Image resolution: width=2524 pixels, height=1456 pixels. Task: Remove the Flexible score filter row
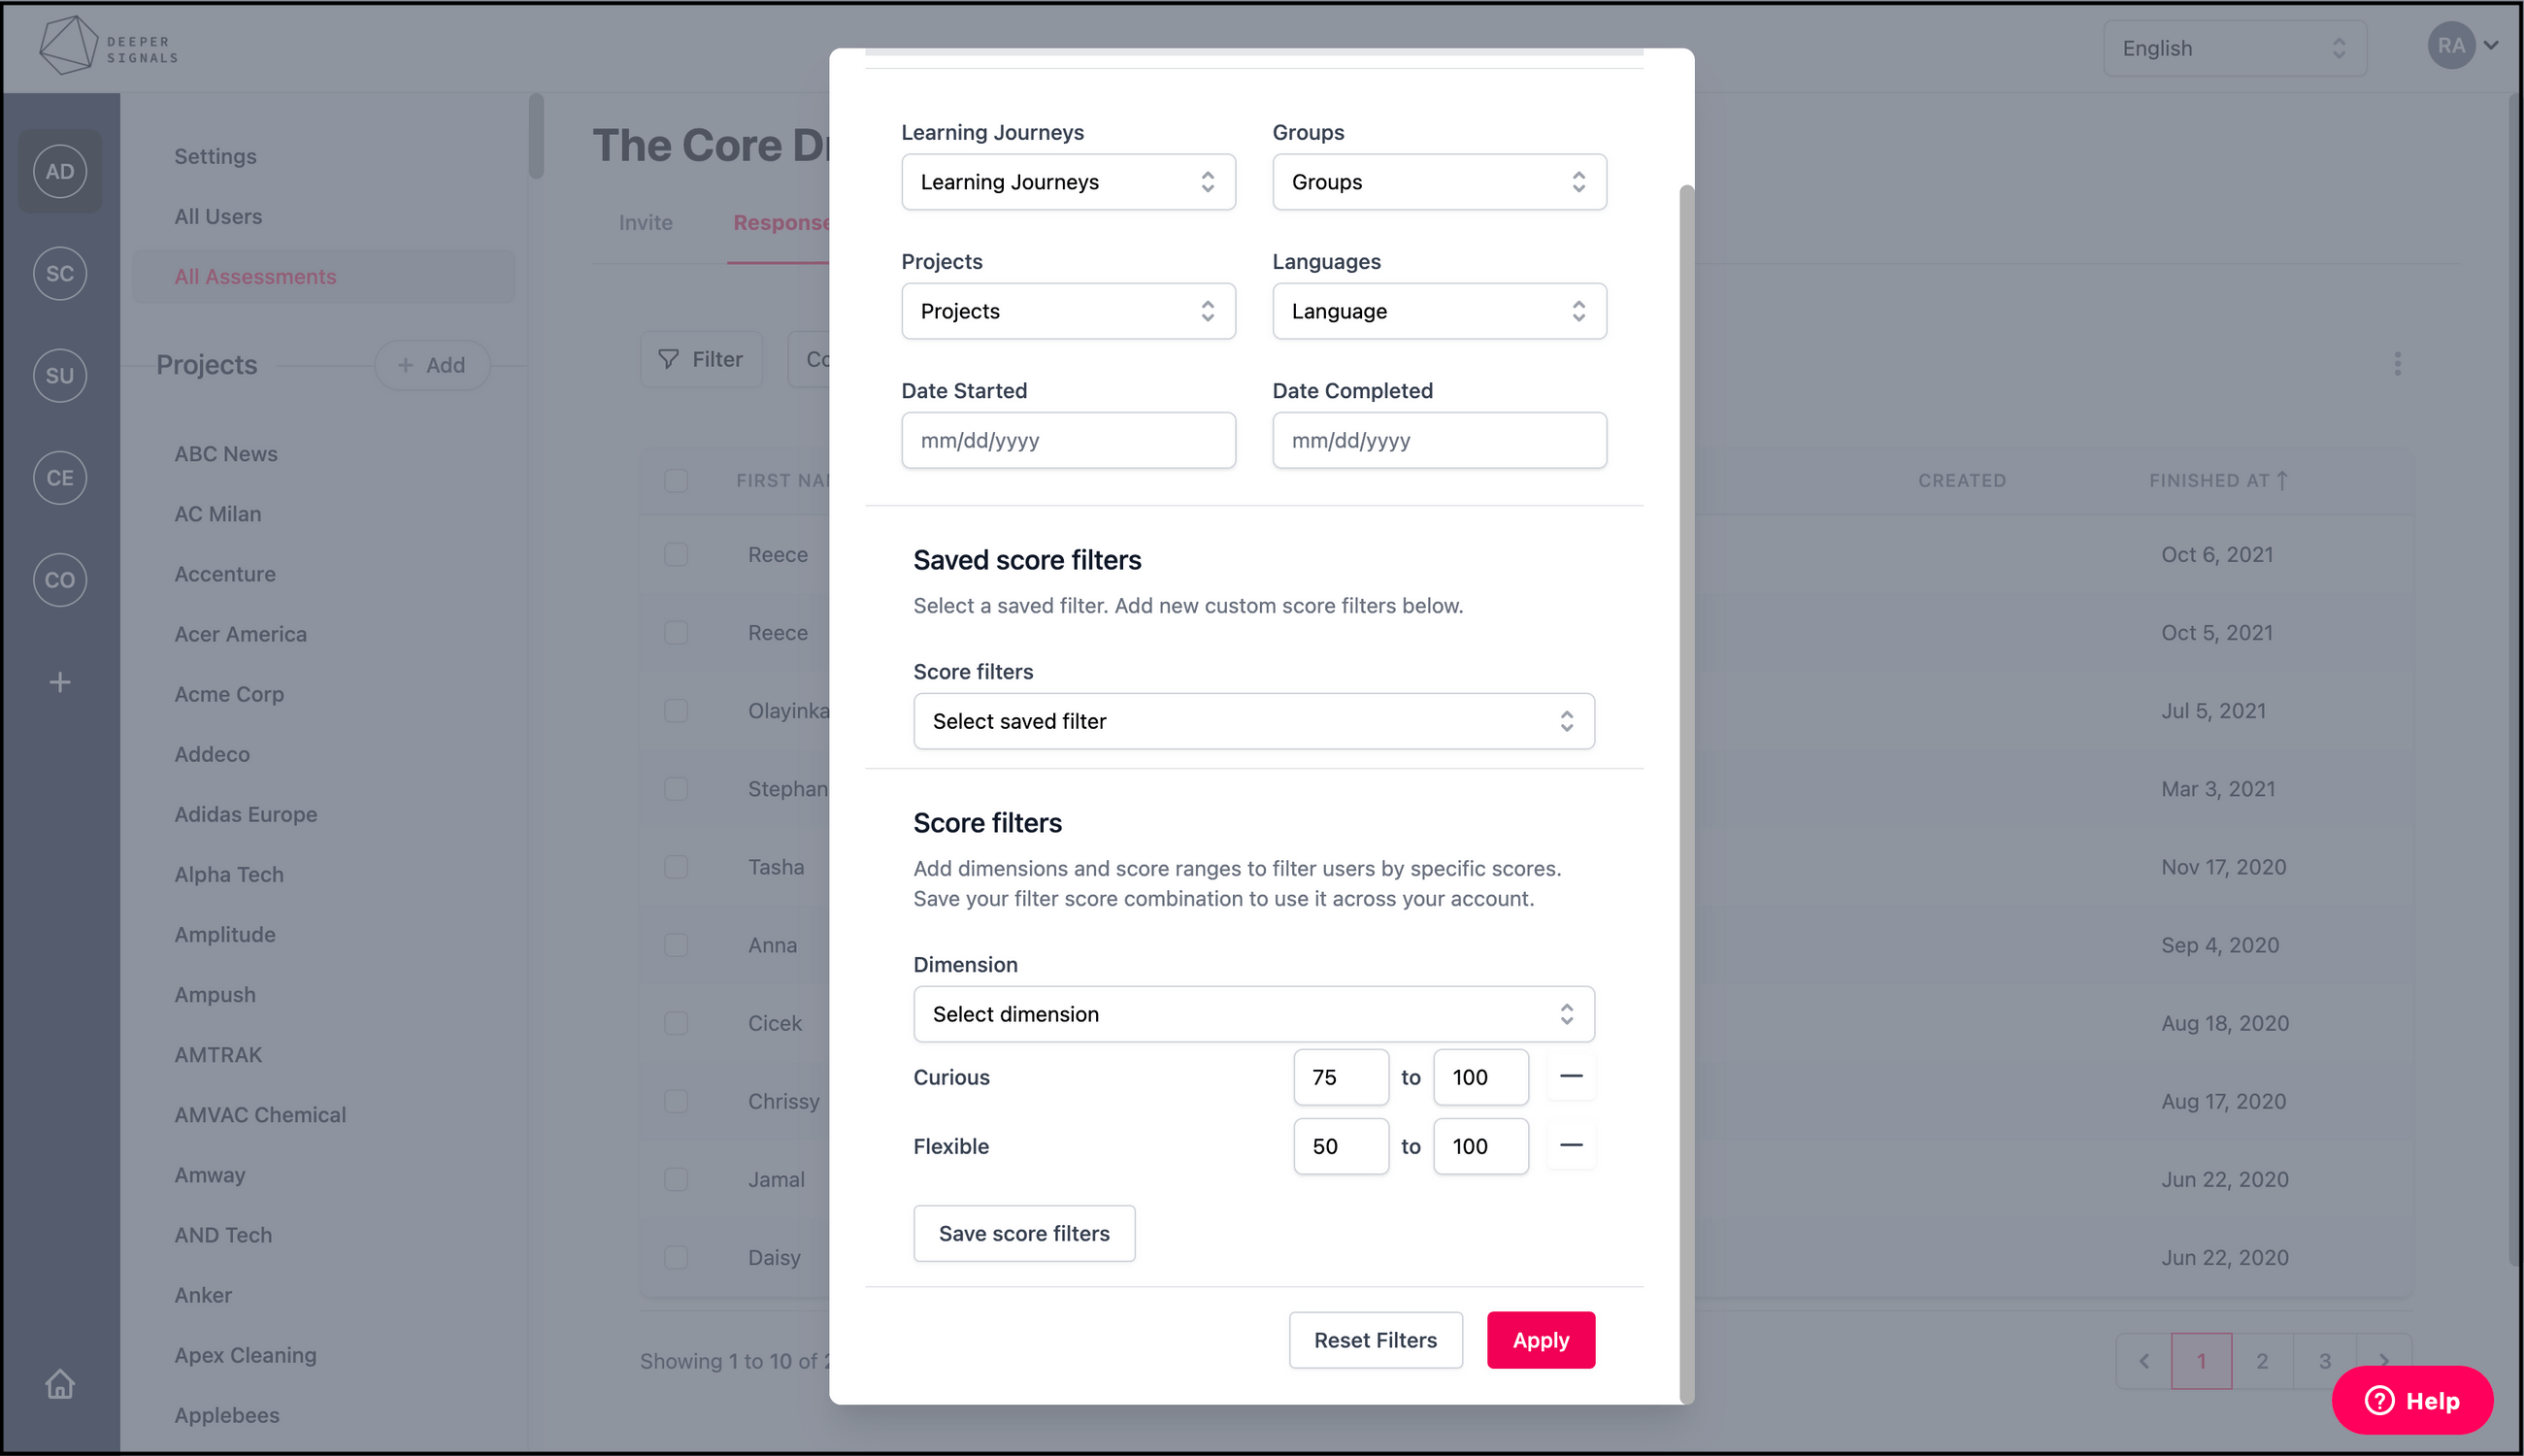point(1570,1146)
